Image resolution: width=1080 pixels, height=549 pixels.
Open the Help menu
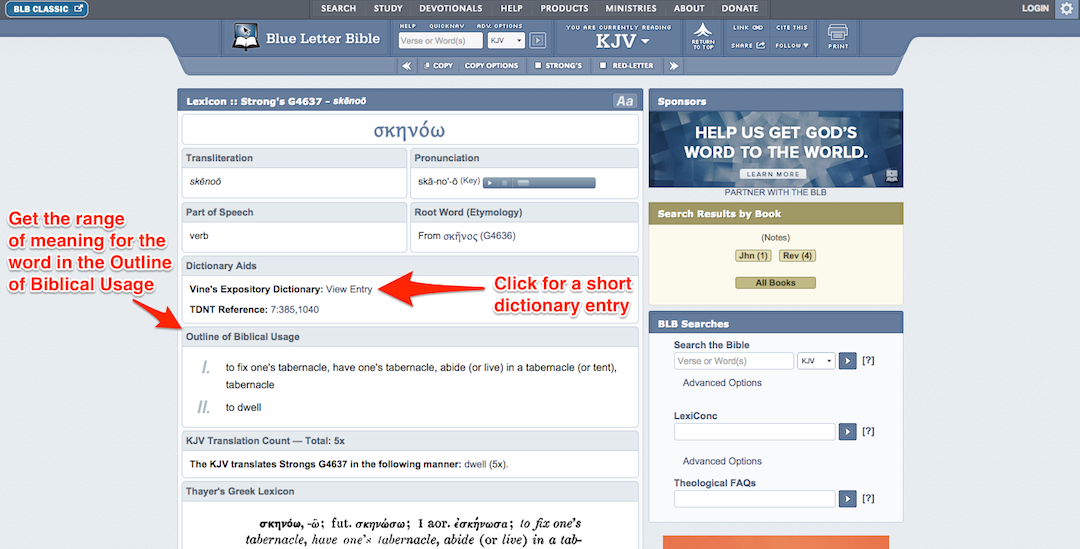pos(511,8)
